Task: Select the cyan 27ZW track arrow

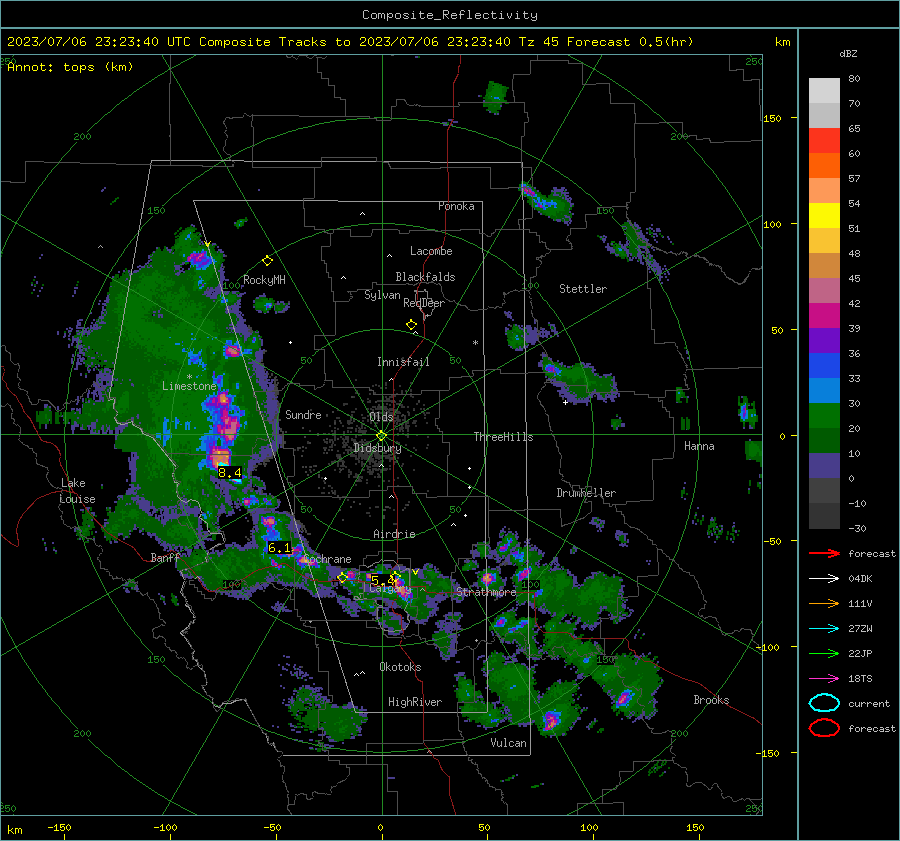Action: (824, 629)
